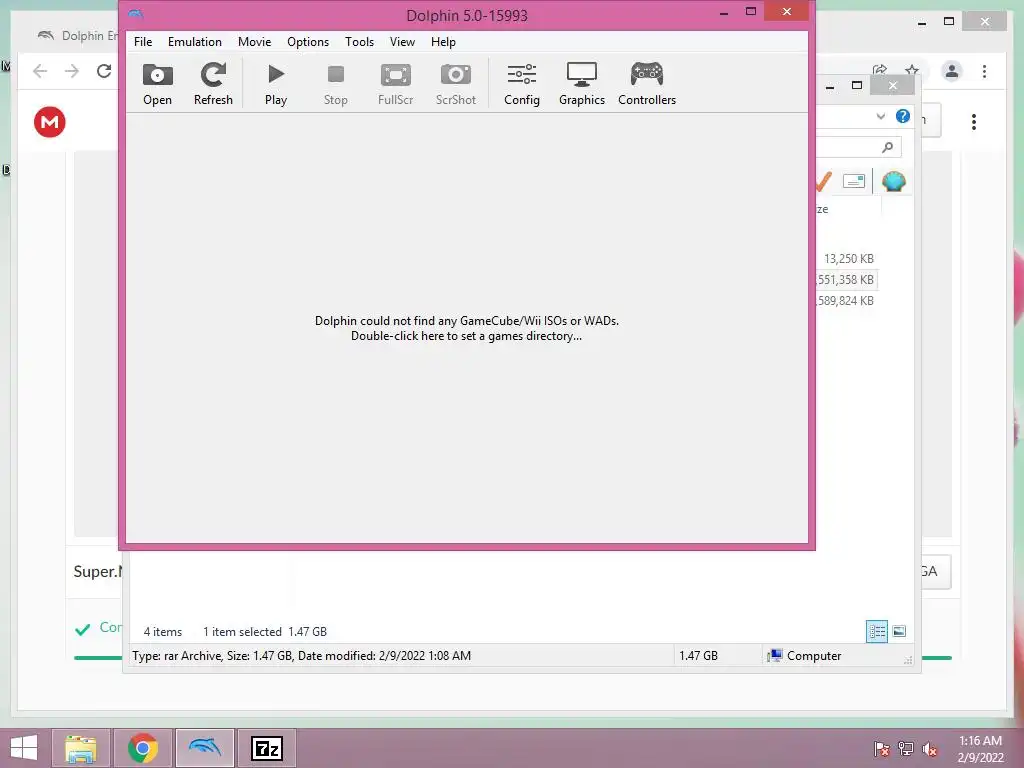Click the search magnifier in Explorer
1024x768 pixels.
[887, 147]
